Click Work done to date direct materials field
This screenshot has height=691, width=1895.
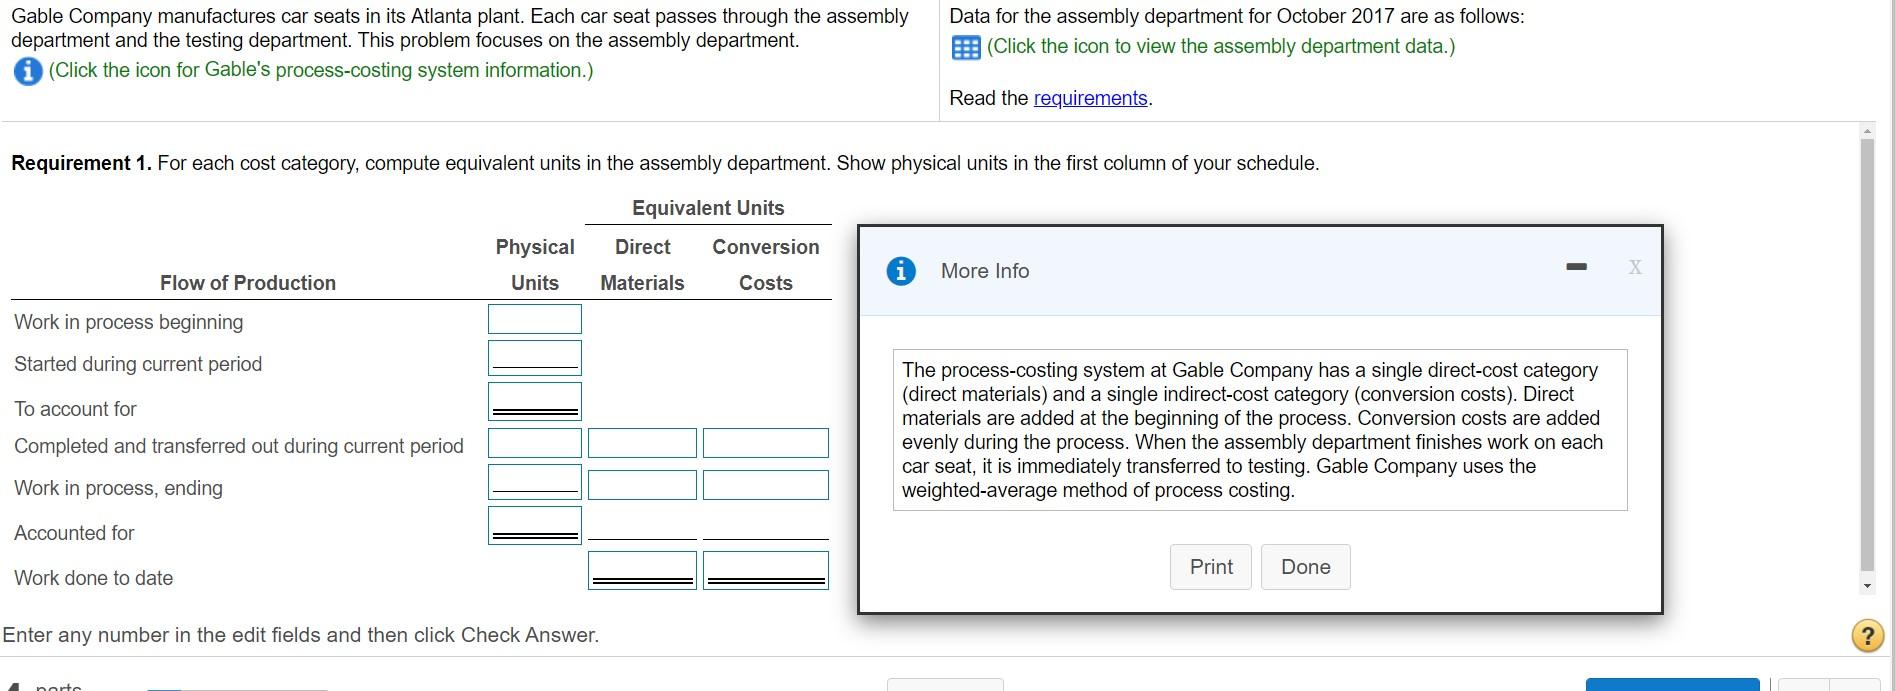(642, 570)
